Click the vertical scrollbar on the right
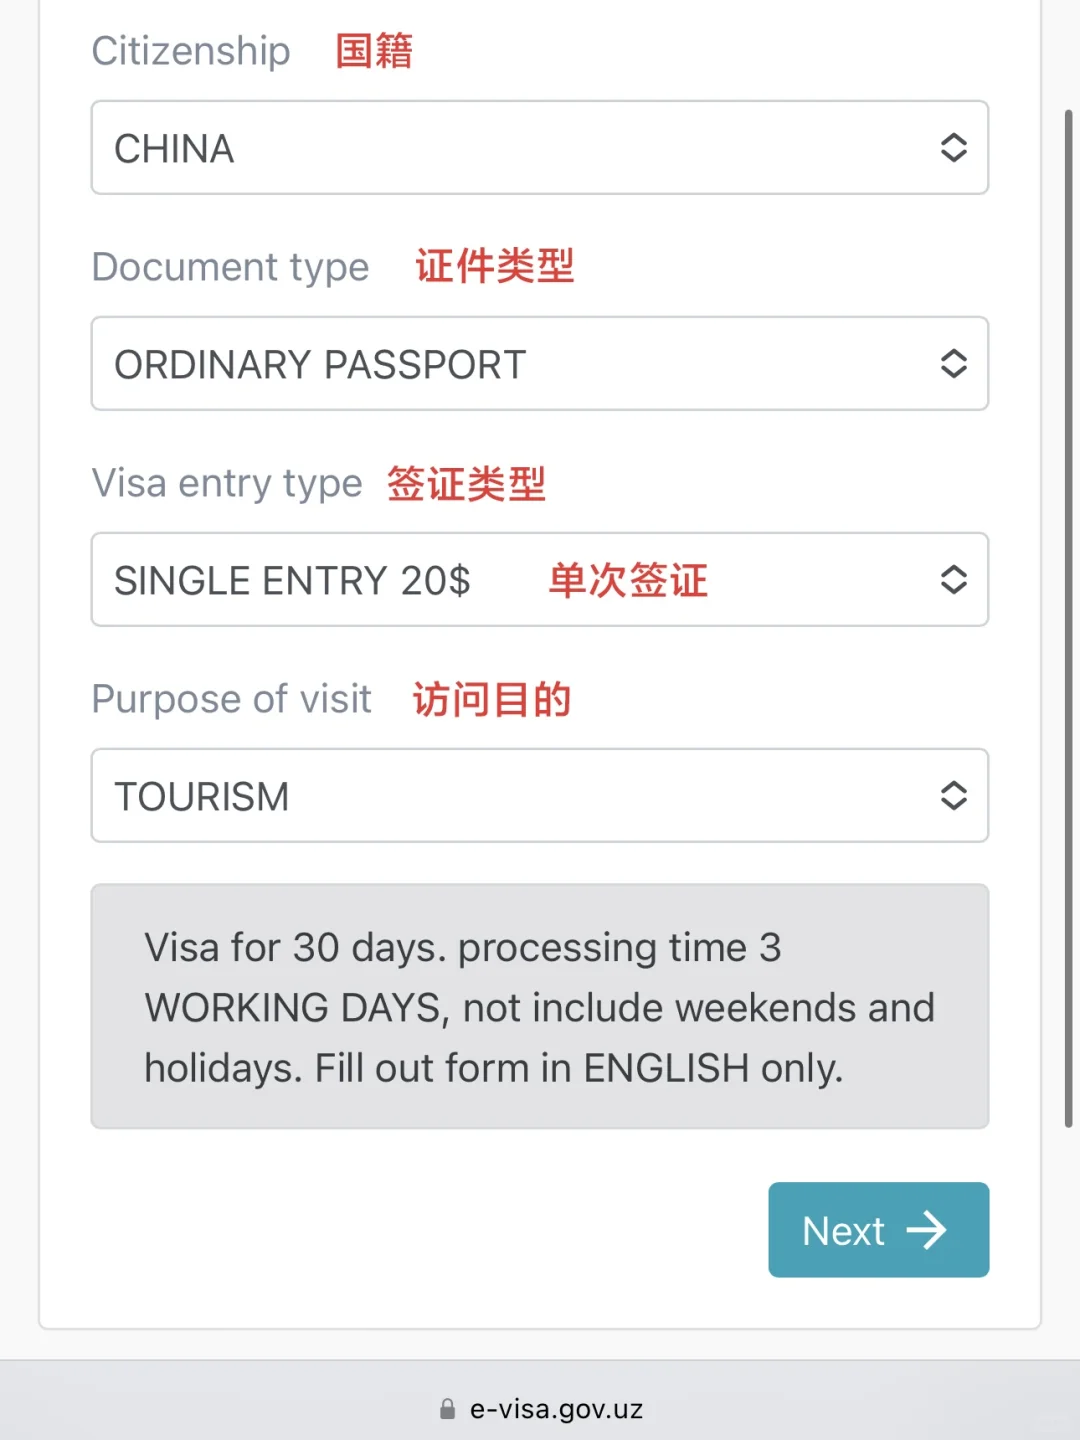This screenshot has height=1440, width=1080. pyautogui.click(x=1068, y=620)
